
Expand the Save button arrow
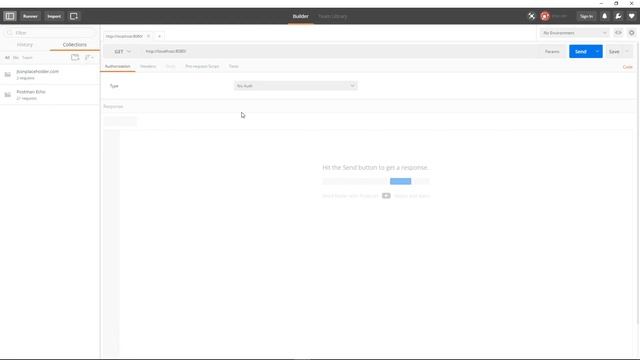tap(627, 51)
